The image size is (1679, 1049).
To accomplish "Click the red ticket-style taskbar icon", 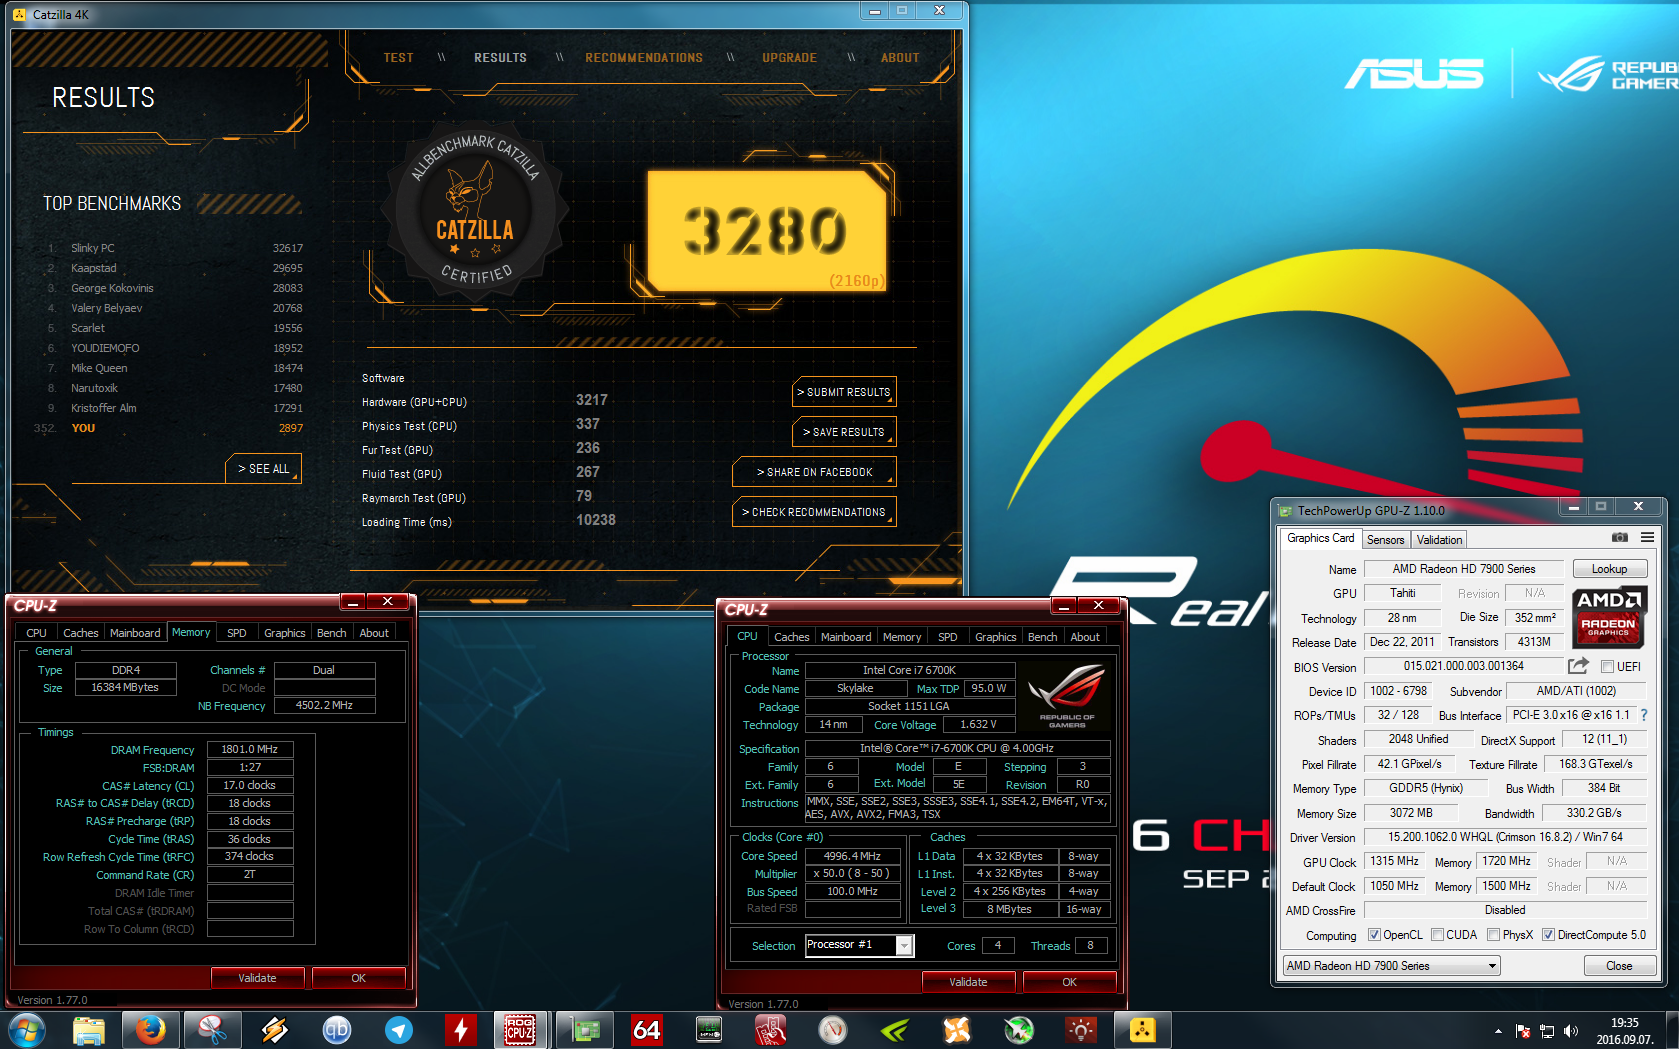I will coord(771,1030).
